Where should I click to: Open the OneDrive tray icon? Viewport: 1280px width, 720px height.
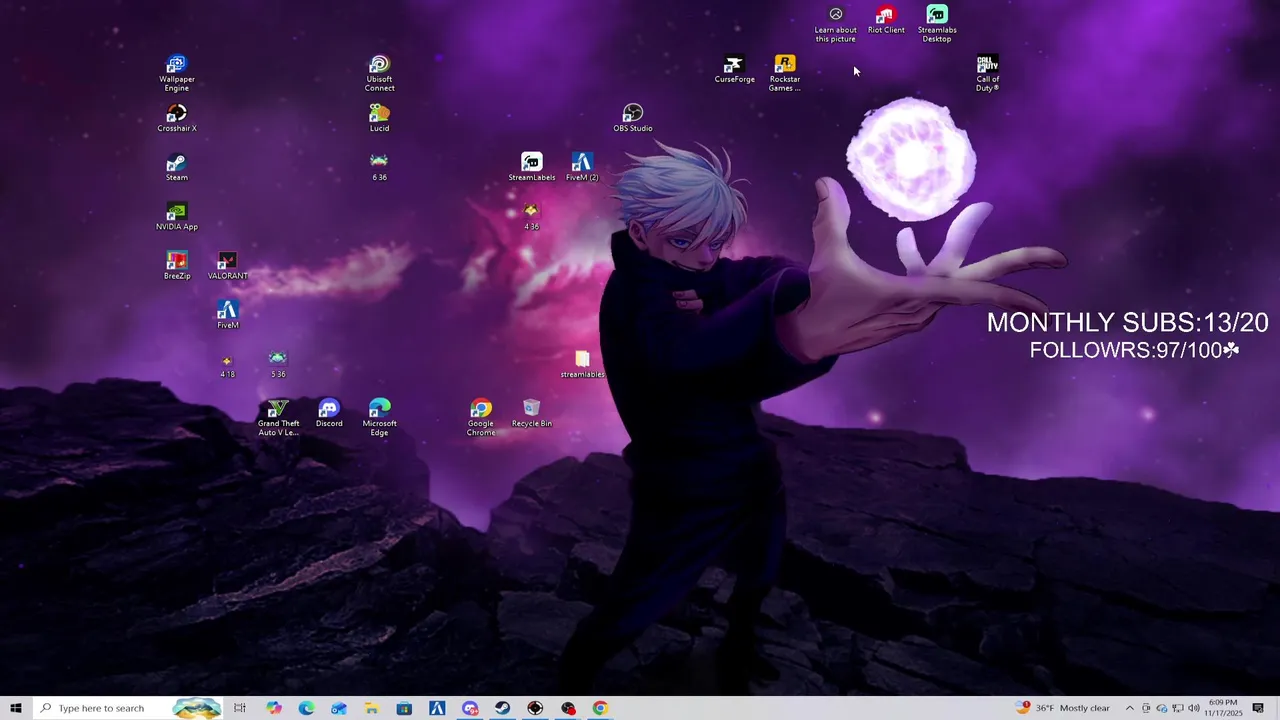1162,708
